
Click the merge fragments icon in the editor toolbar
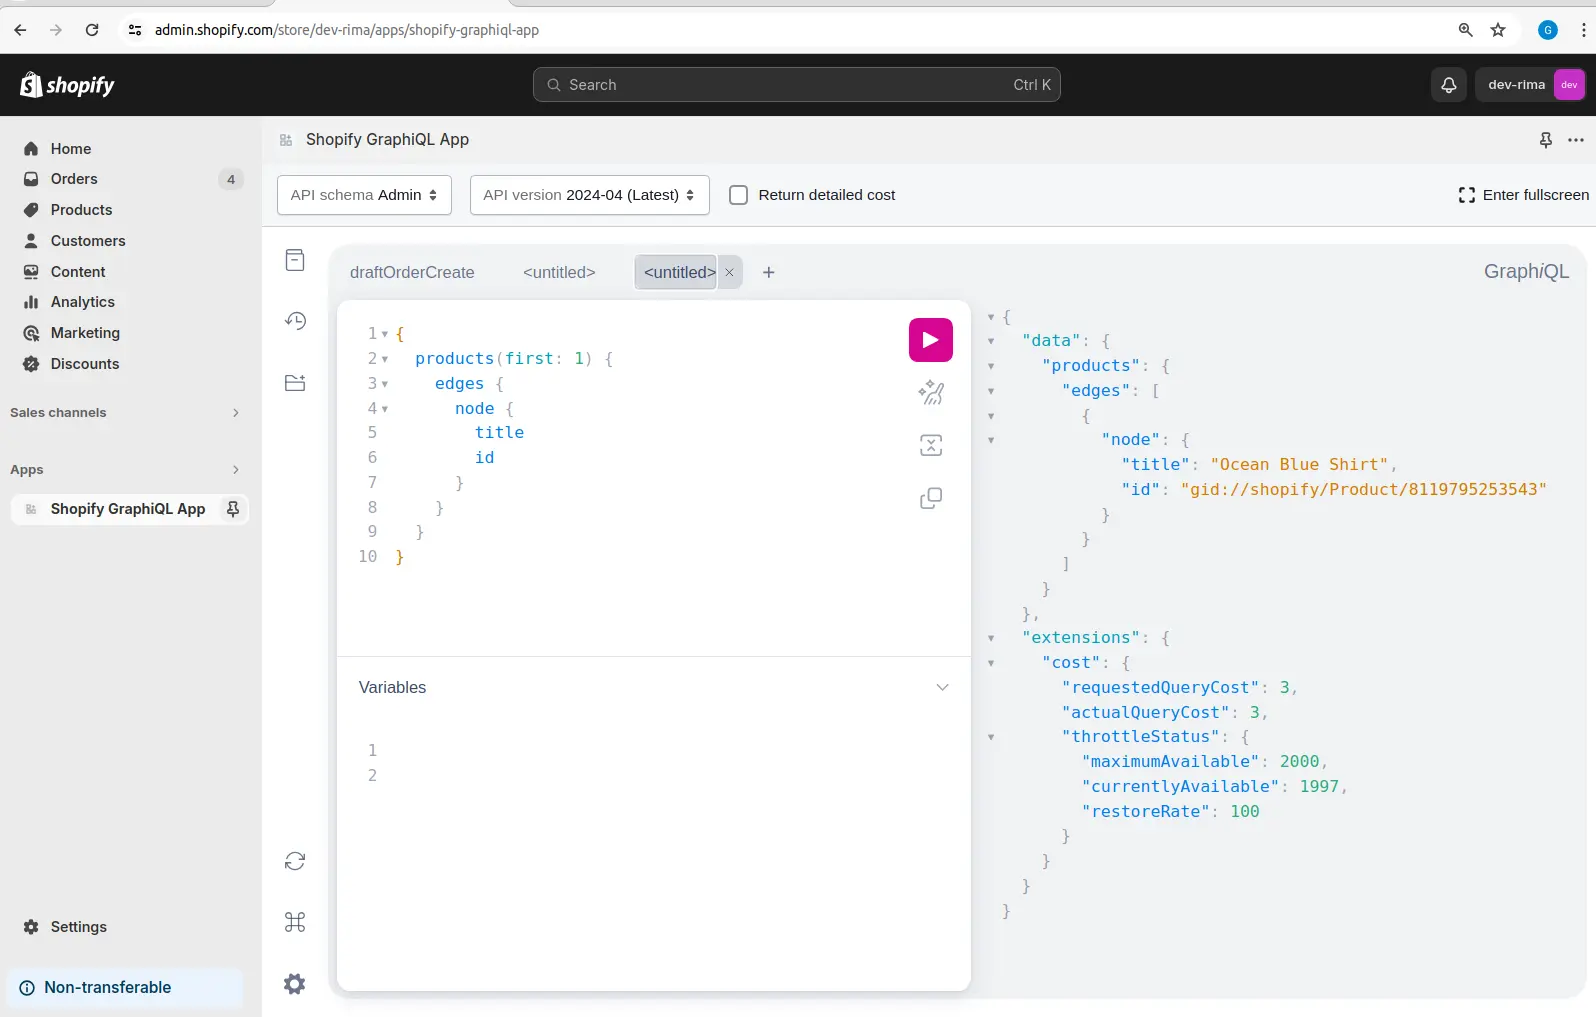tap(931, 445)
